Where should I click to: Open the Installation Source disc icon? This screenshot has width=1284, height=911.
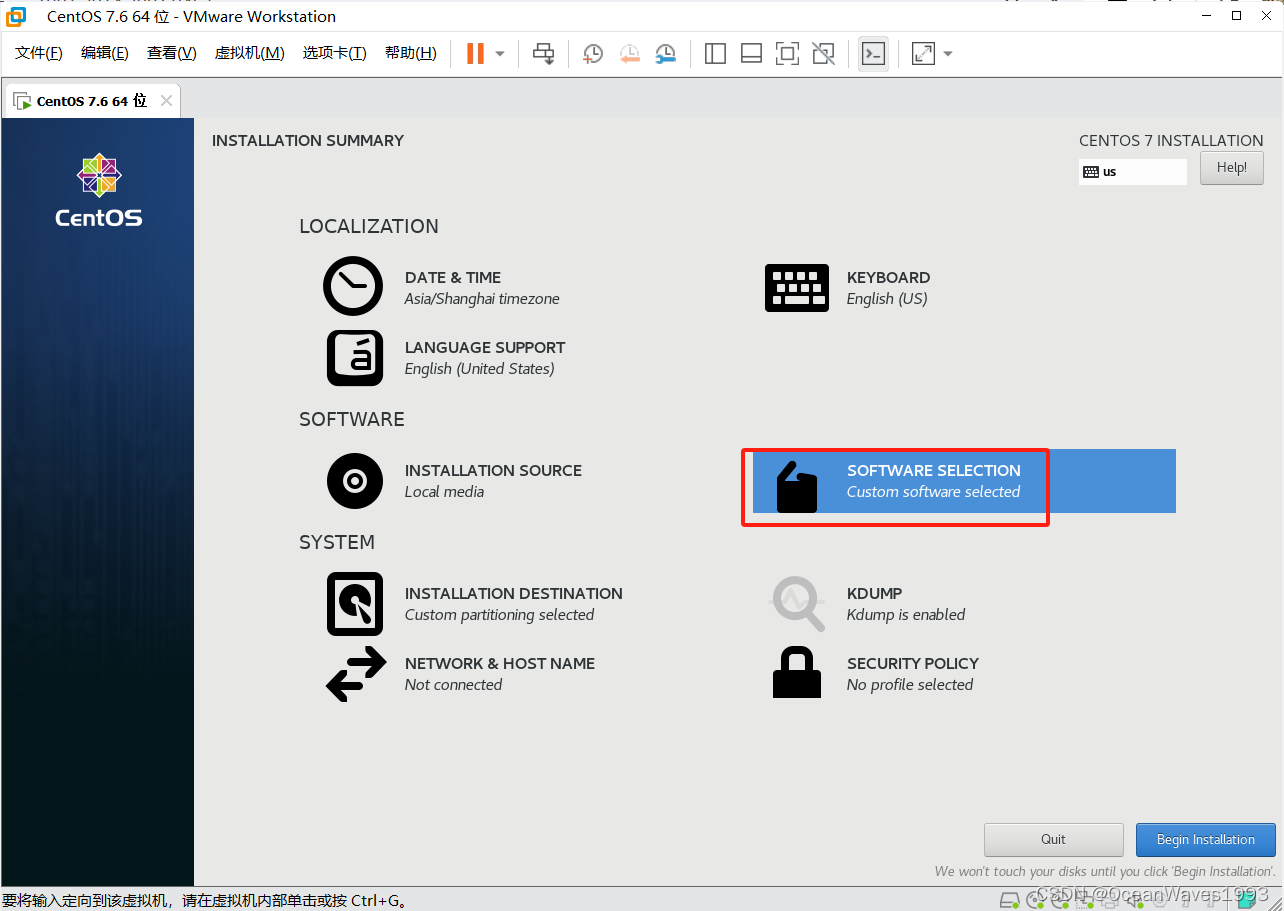point(355,481)
